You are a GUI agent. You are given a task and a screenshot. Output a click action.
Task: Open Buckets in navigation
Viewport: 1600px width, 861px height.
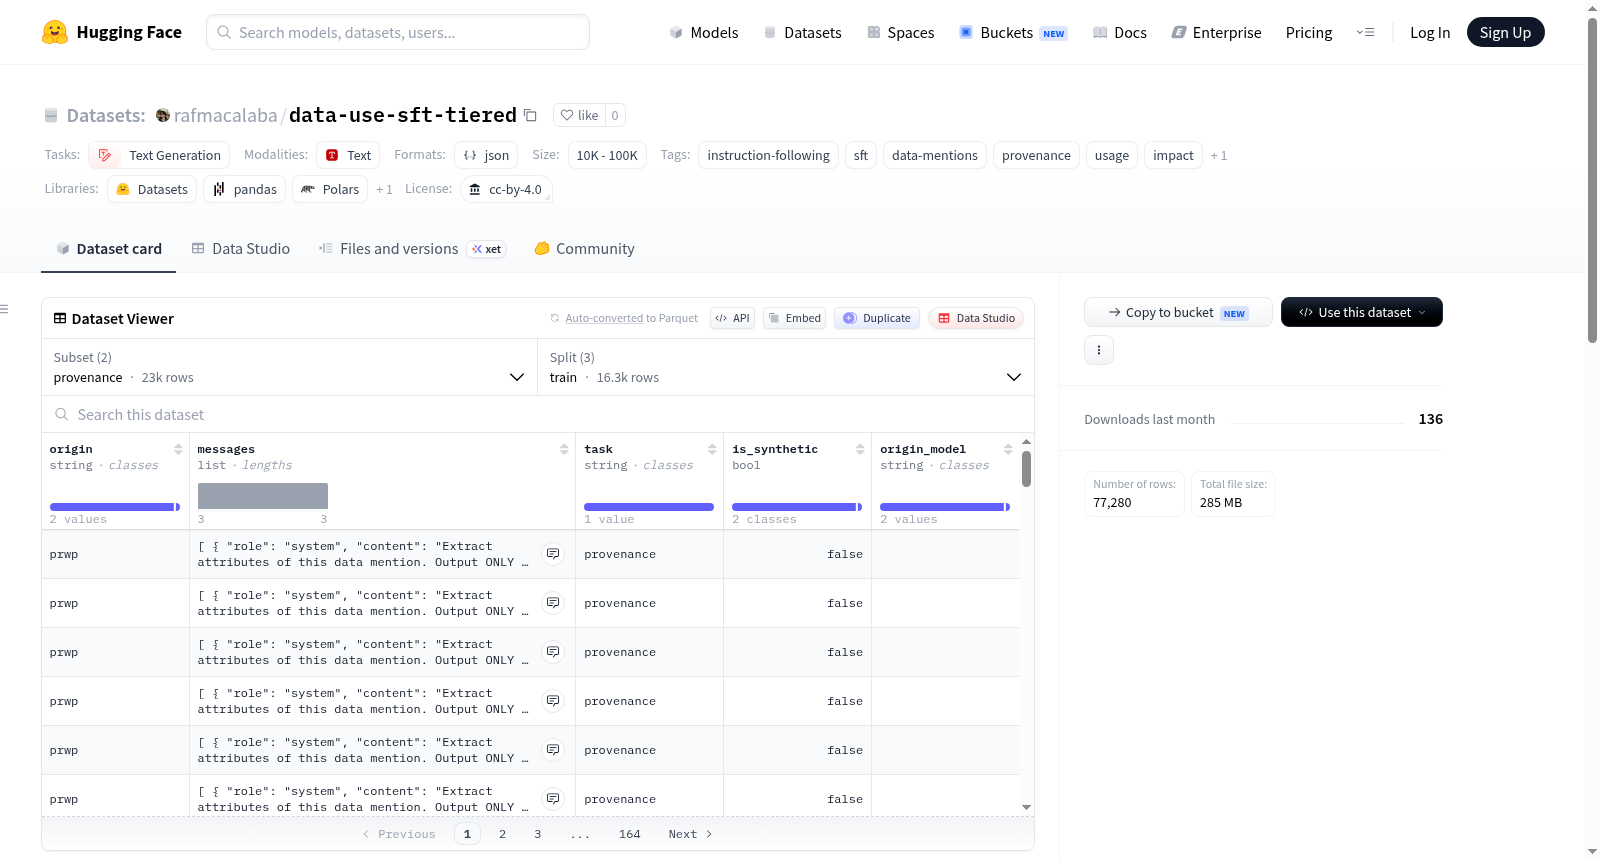[x=1013, y=32]
